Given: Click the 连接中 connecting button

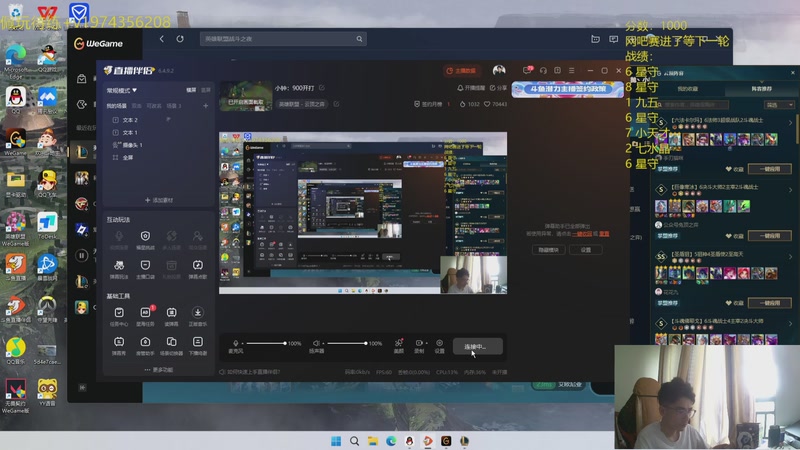Looking at the screenshot, I should 478,346.
